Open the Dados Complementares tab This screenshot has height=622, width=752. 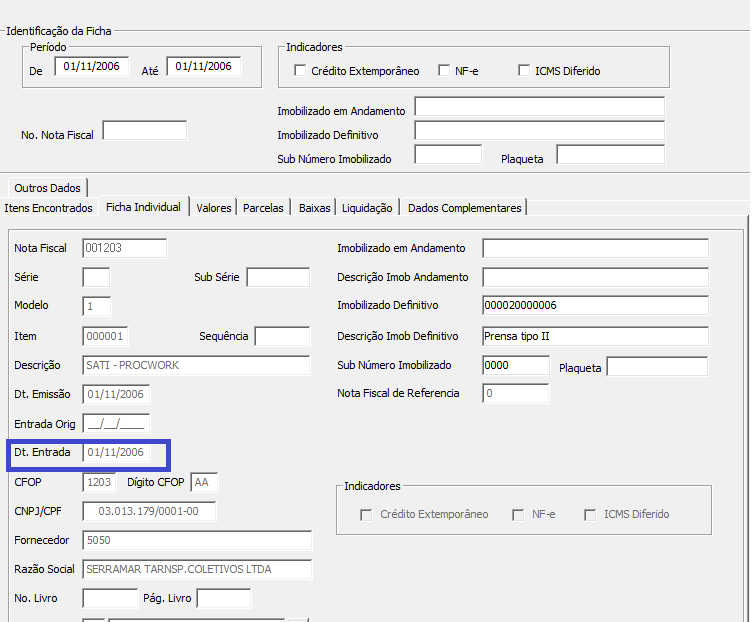tap(464, 208)
